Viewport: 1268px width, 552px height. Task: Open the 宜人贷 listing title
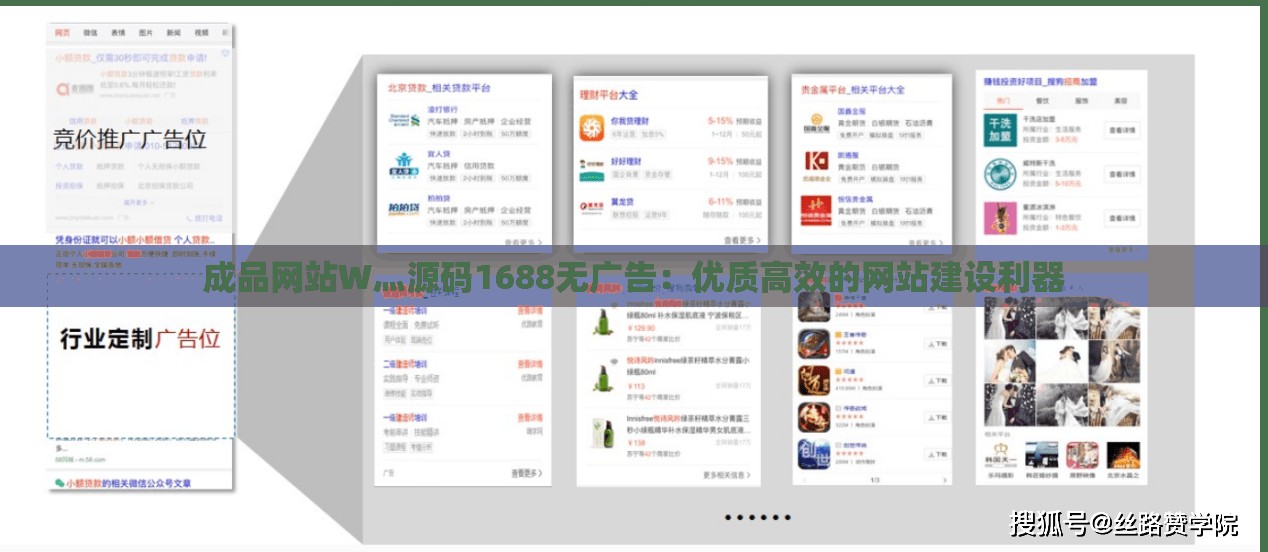[x=438, y=154]
